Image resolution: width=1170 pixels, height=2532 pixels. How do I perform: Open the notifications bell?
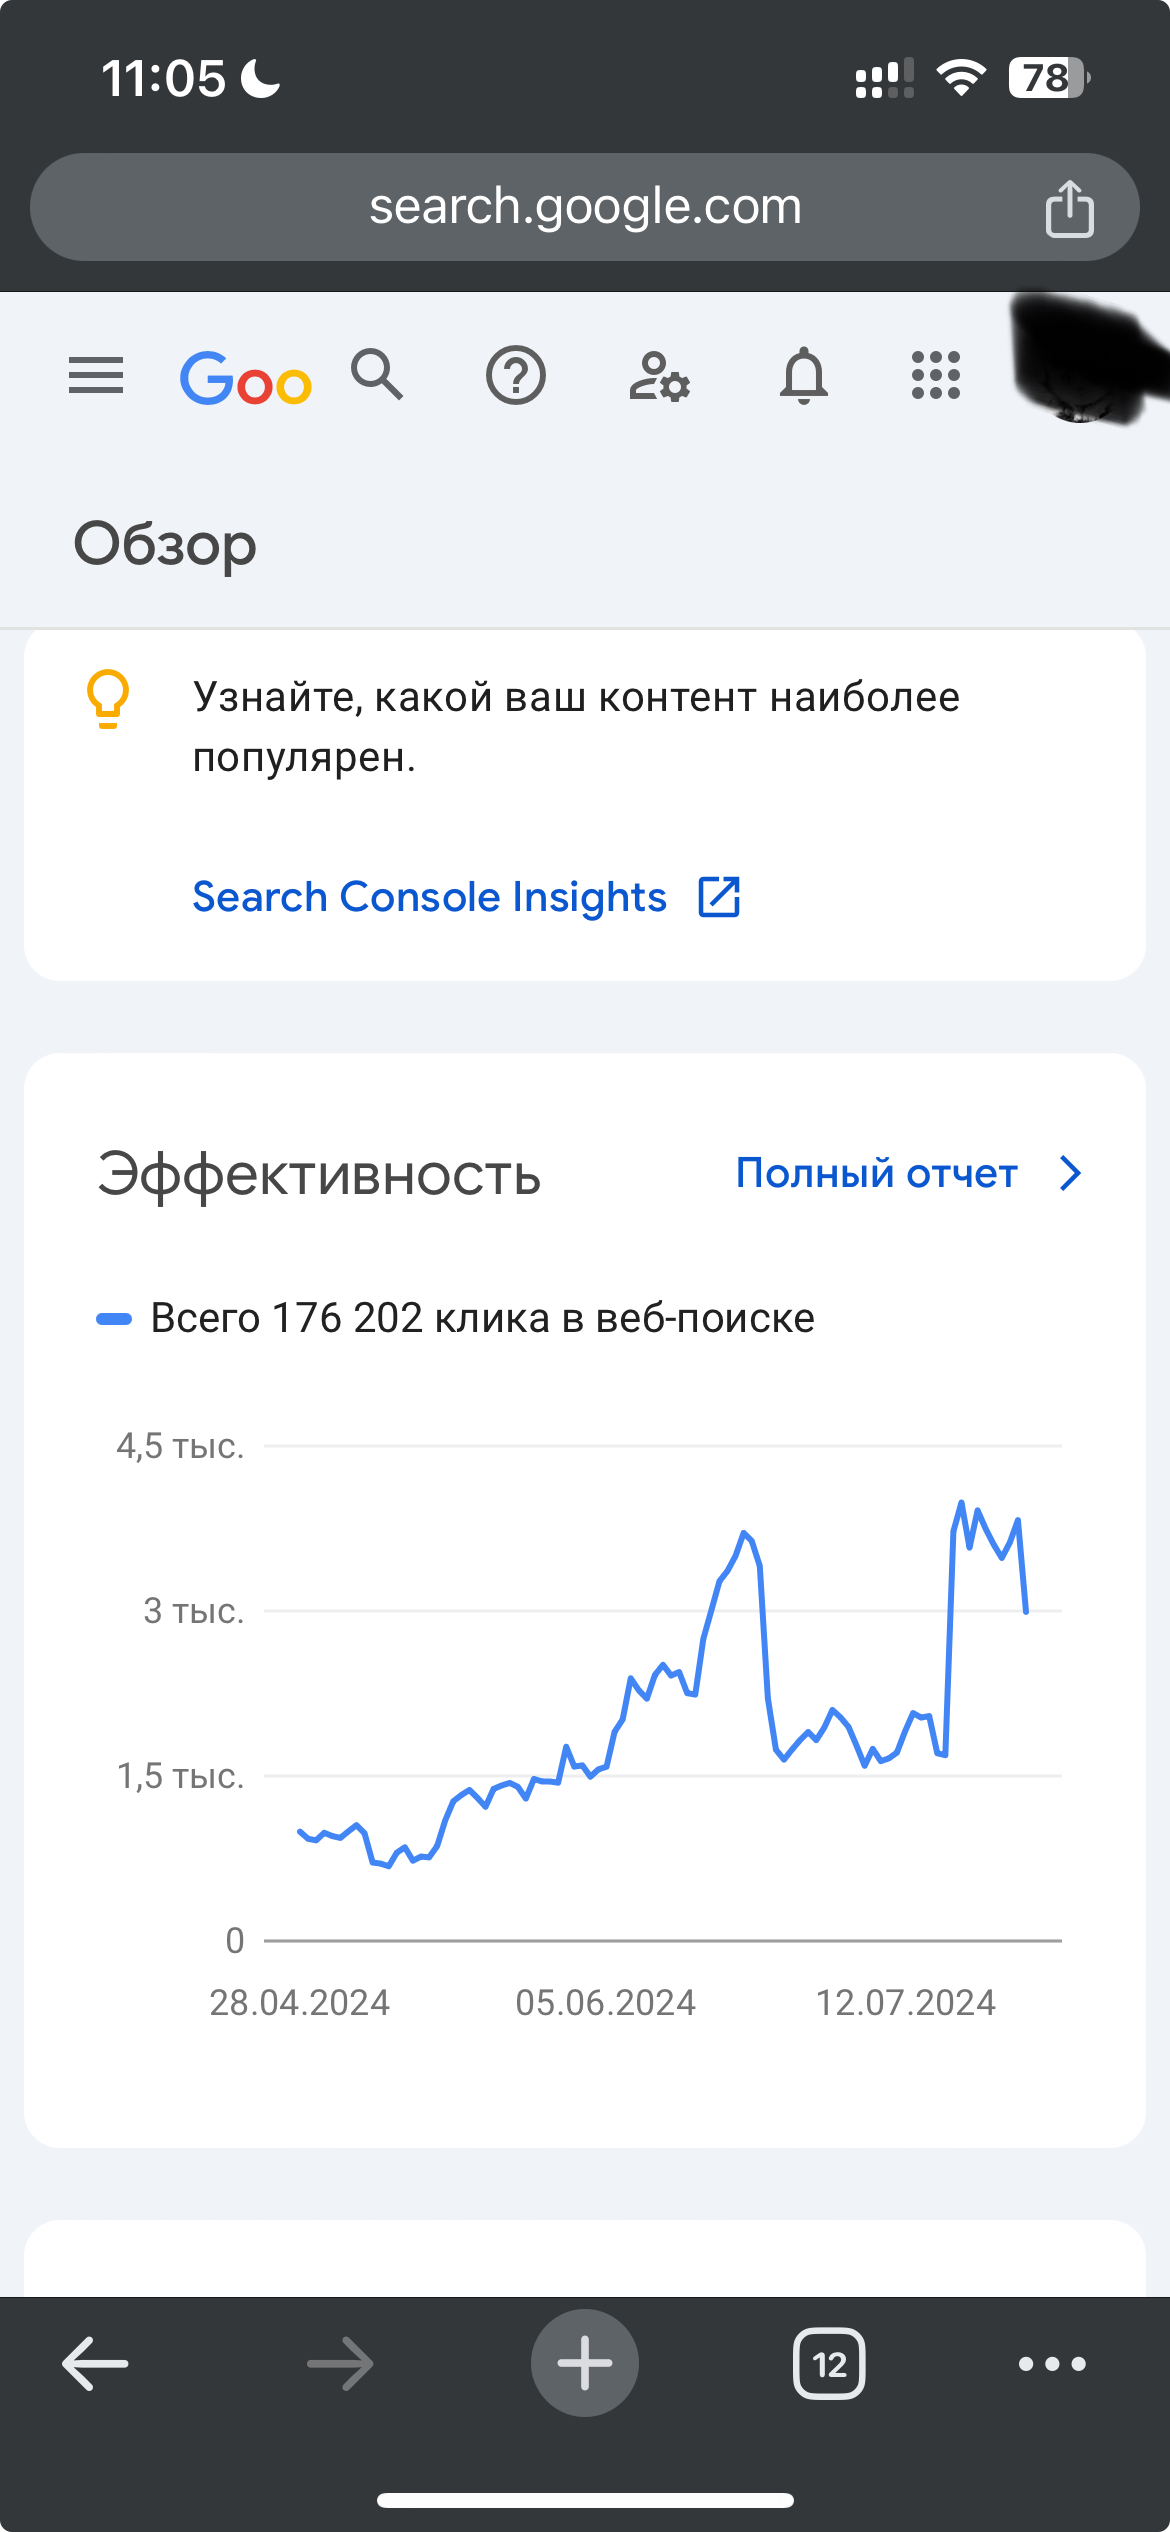(804, 377)
